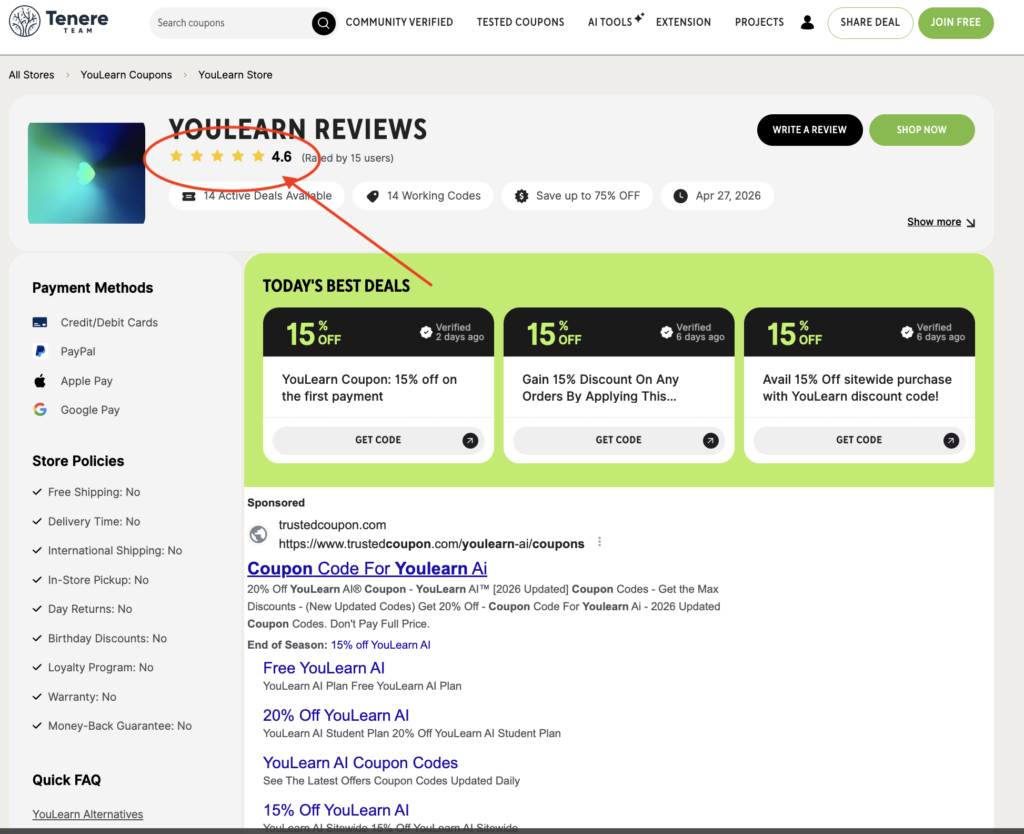Click the star rating 4.6
The image size is (1024, 834).
click(231, 157)
